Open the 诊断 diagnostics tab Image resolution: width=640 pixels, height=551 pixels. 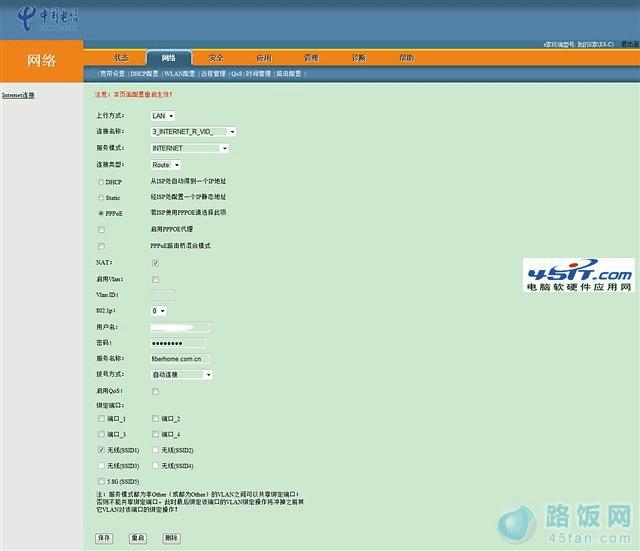[x=359, y=58]
